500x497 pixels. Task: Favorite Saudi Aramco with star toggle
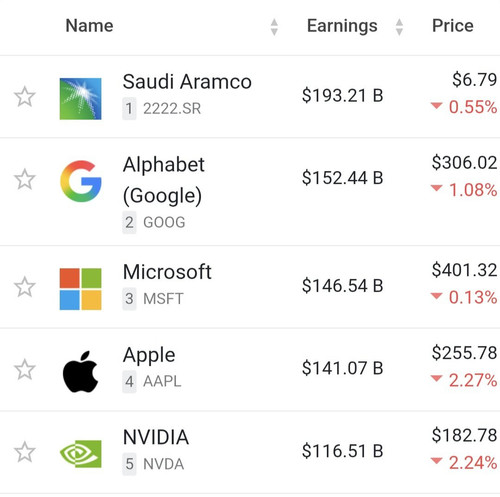coord(25,97)
